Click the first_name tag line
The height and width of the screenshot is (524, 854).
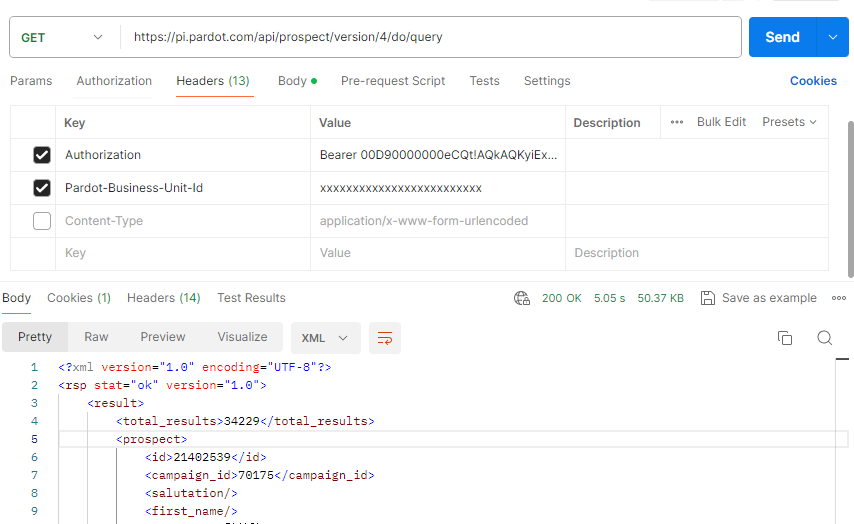[191, 511]
